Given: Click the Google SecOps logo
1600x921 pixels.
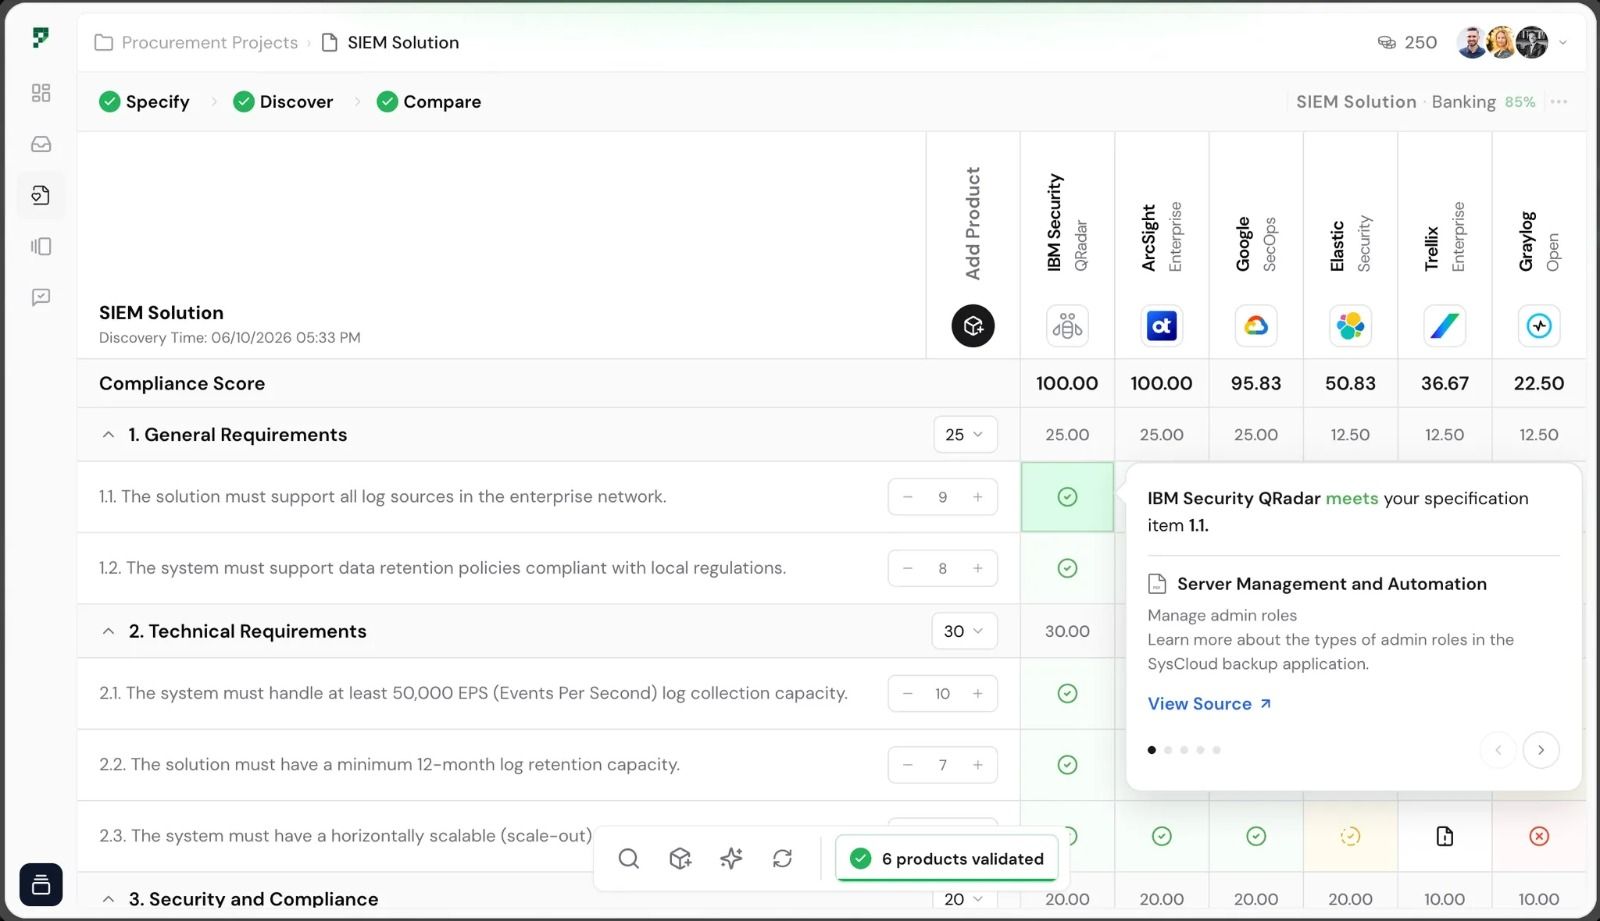Looking at the screenshot, I should (x=1256, y=326).
